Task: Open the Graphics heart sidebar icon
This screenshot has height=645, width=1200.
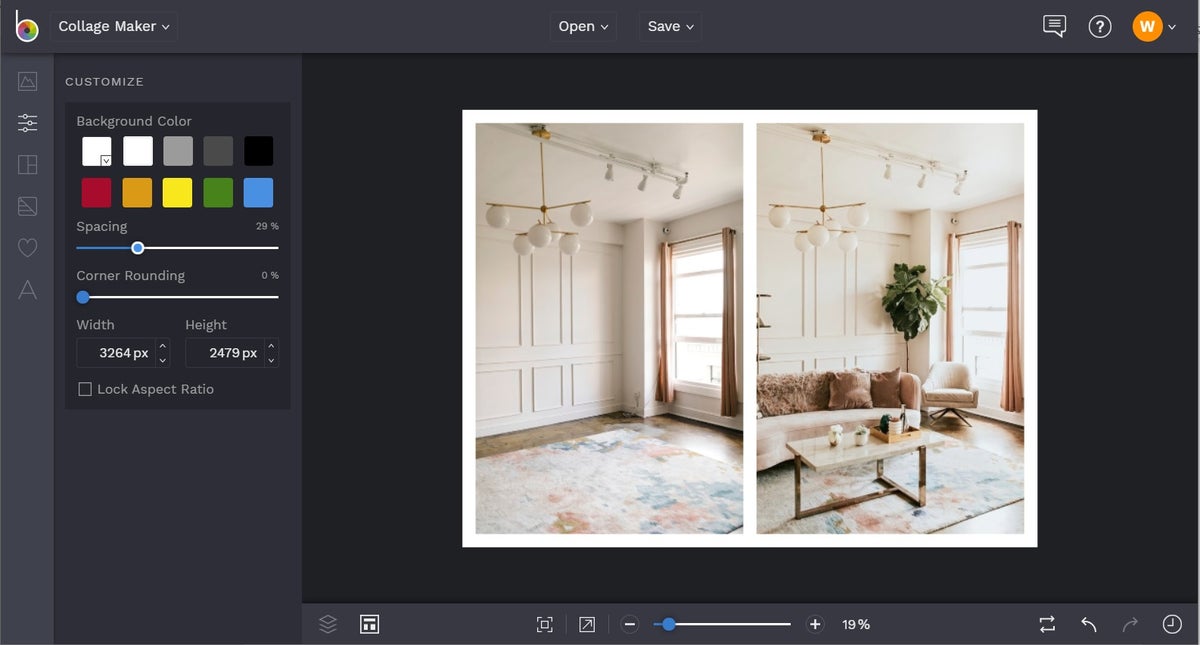Action: click(27, 248)
